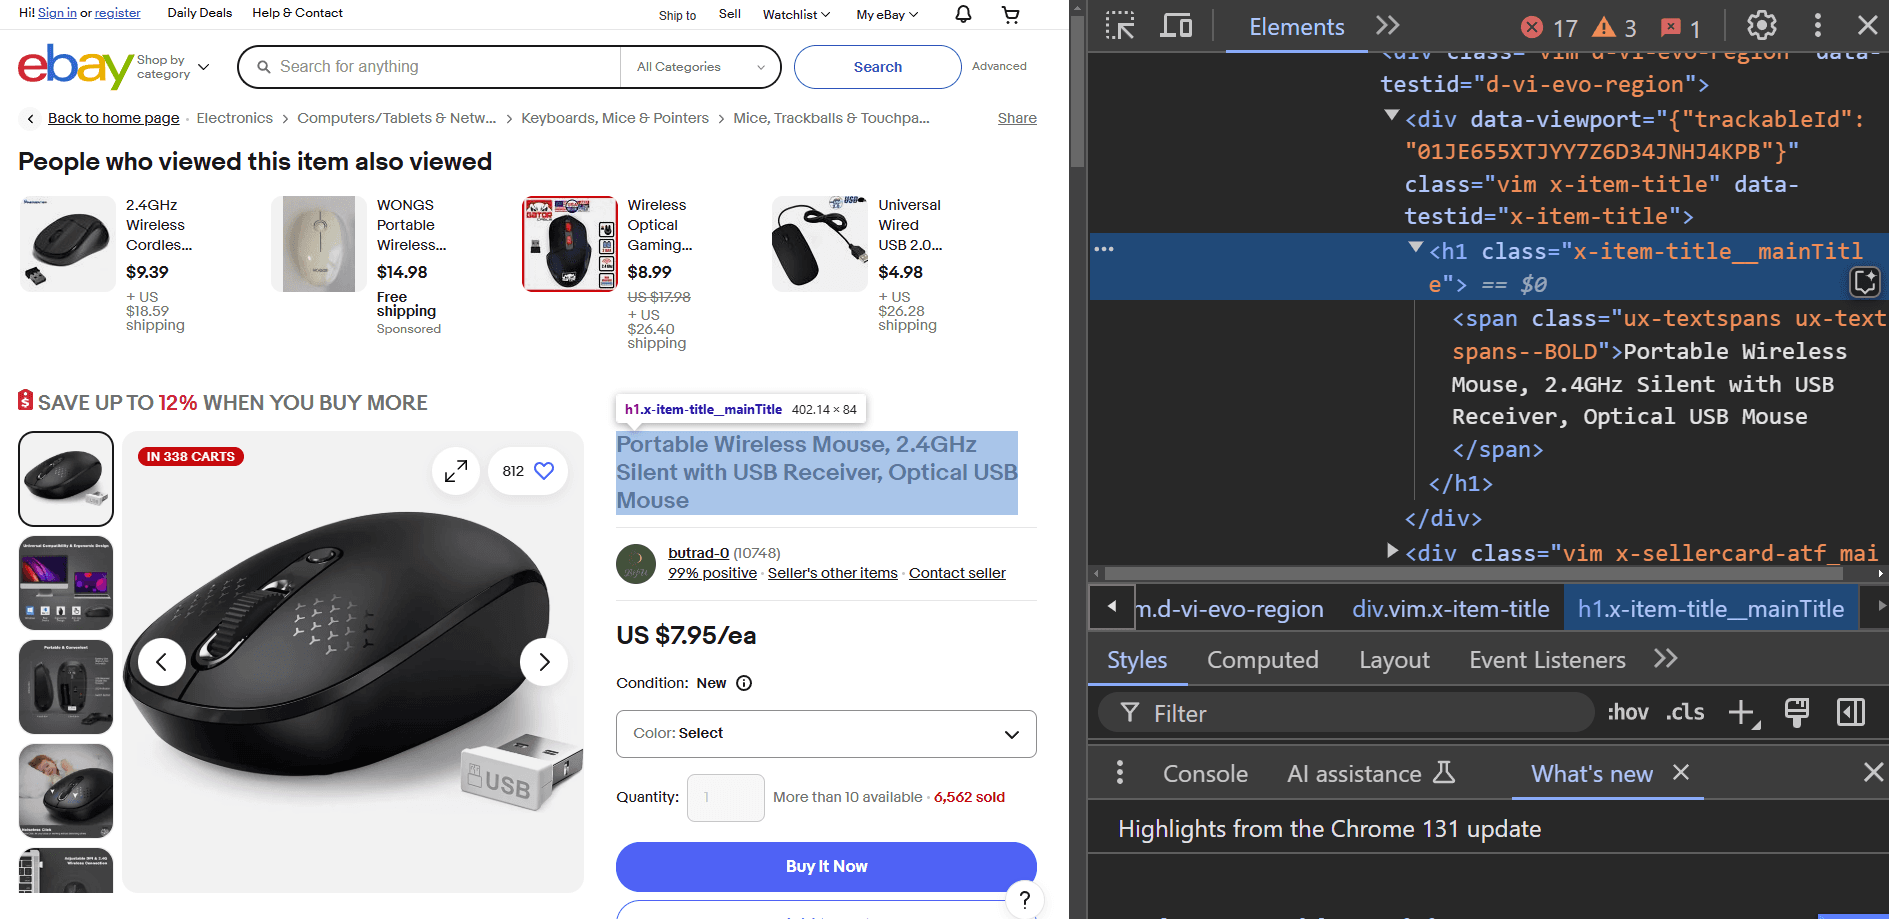Click the Sign in link
1889x919 pixels.
[x=57, y=13]
